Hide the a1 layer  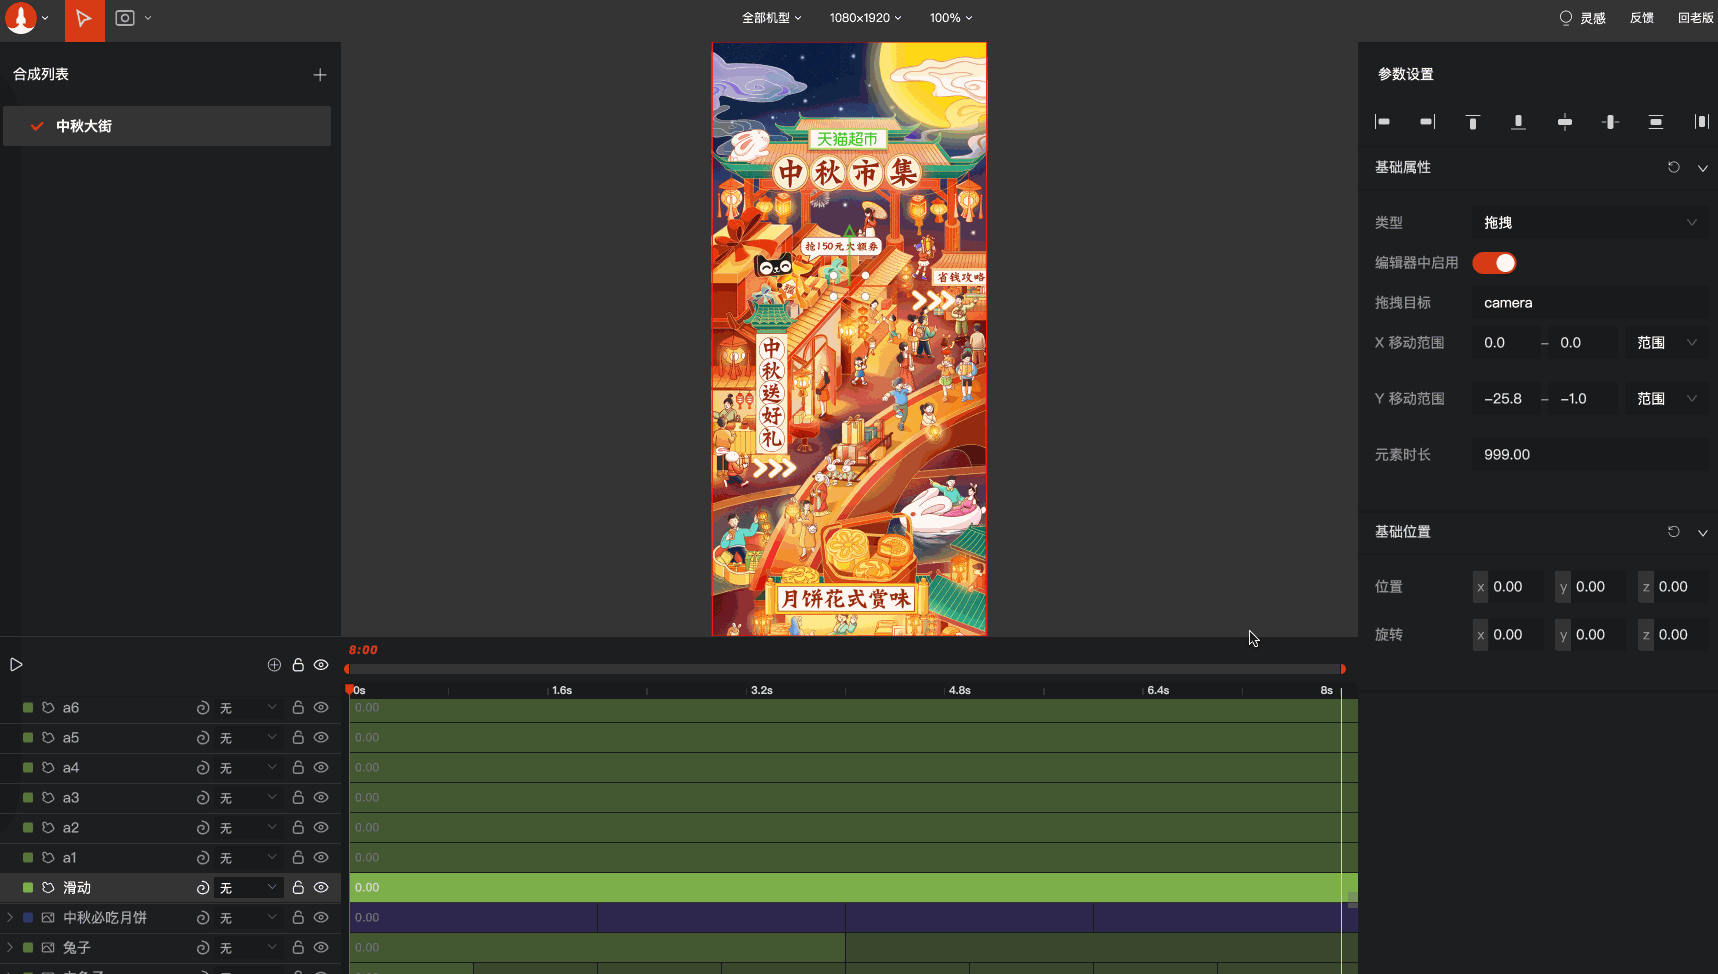pyautogui.click(x=321, y=858)
